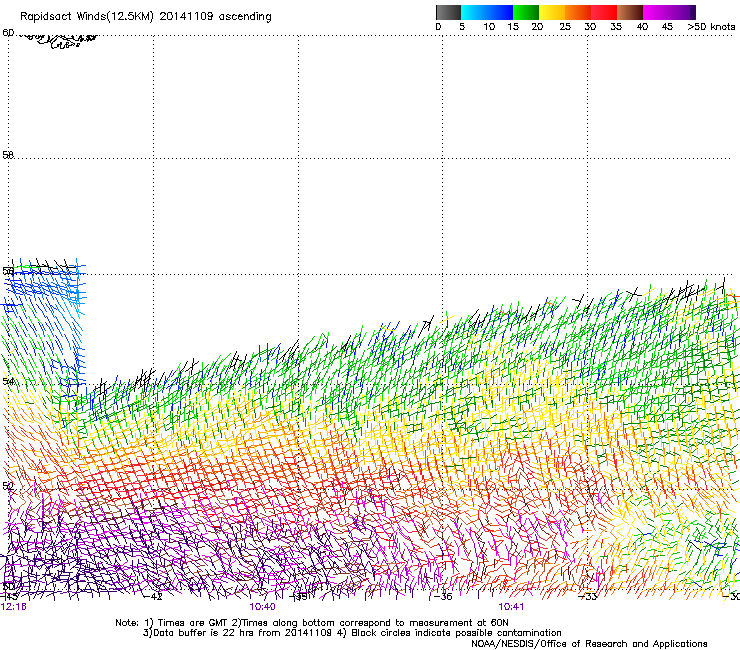Click the longitude label '-42' on bottom axis
Viewport: 740px width, 650px height.
(153, 597)
